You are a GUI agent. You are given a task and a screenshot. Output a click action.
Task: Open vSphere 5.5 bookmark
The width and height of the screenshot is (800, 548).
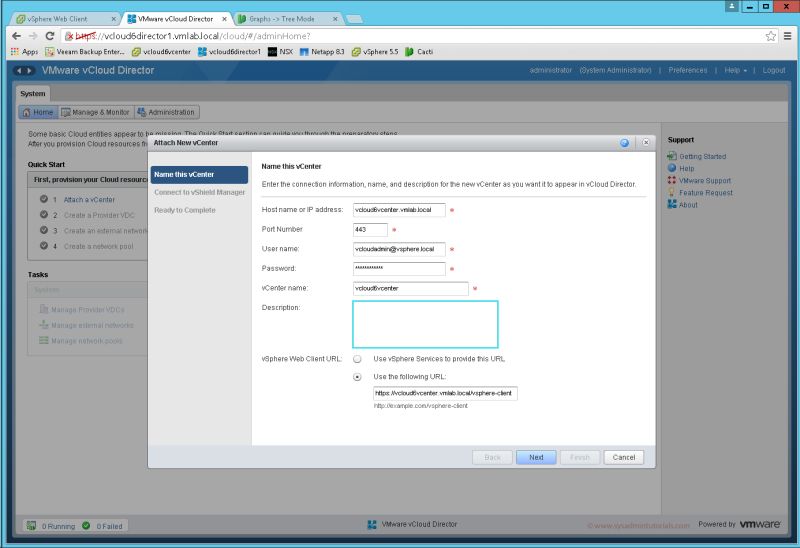pyautogui.click(x=375, y=52)
